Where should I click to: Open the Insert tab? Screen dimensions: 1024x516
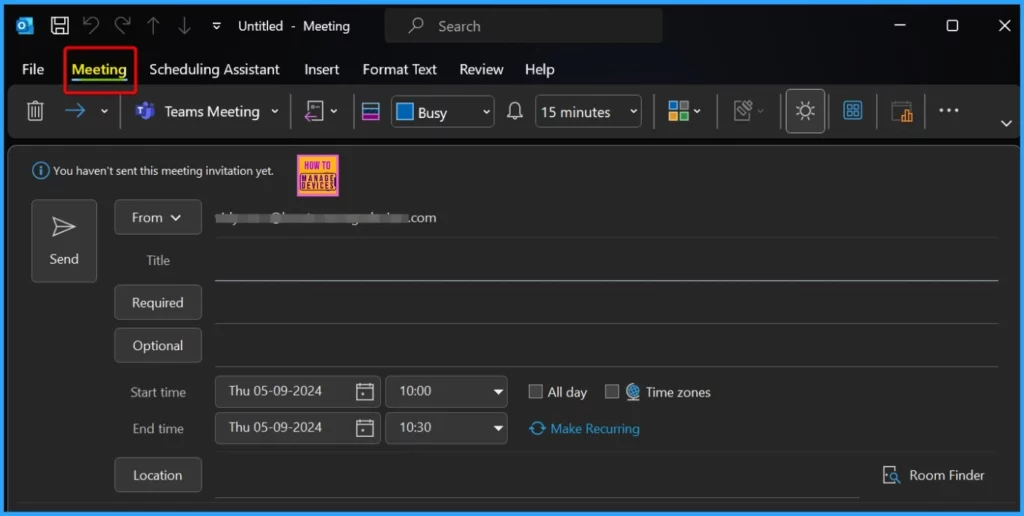pyautogui.click(x=321, y=69)
